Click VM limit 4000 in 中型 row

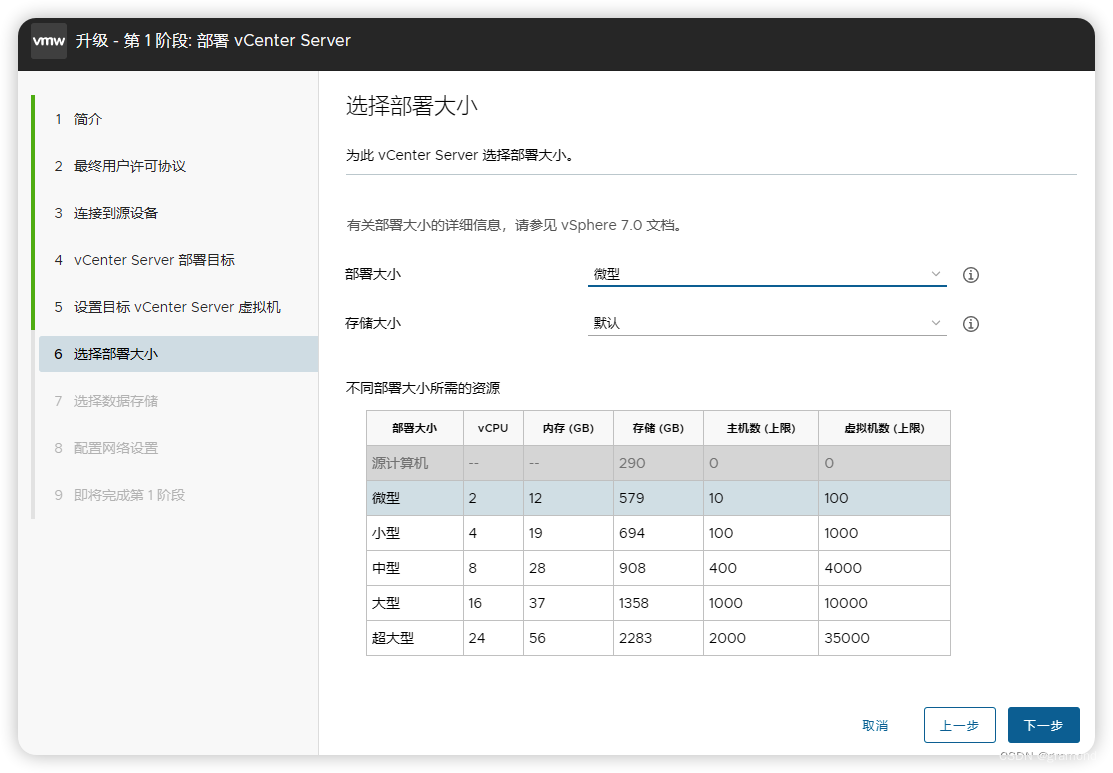point(843,568)
